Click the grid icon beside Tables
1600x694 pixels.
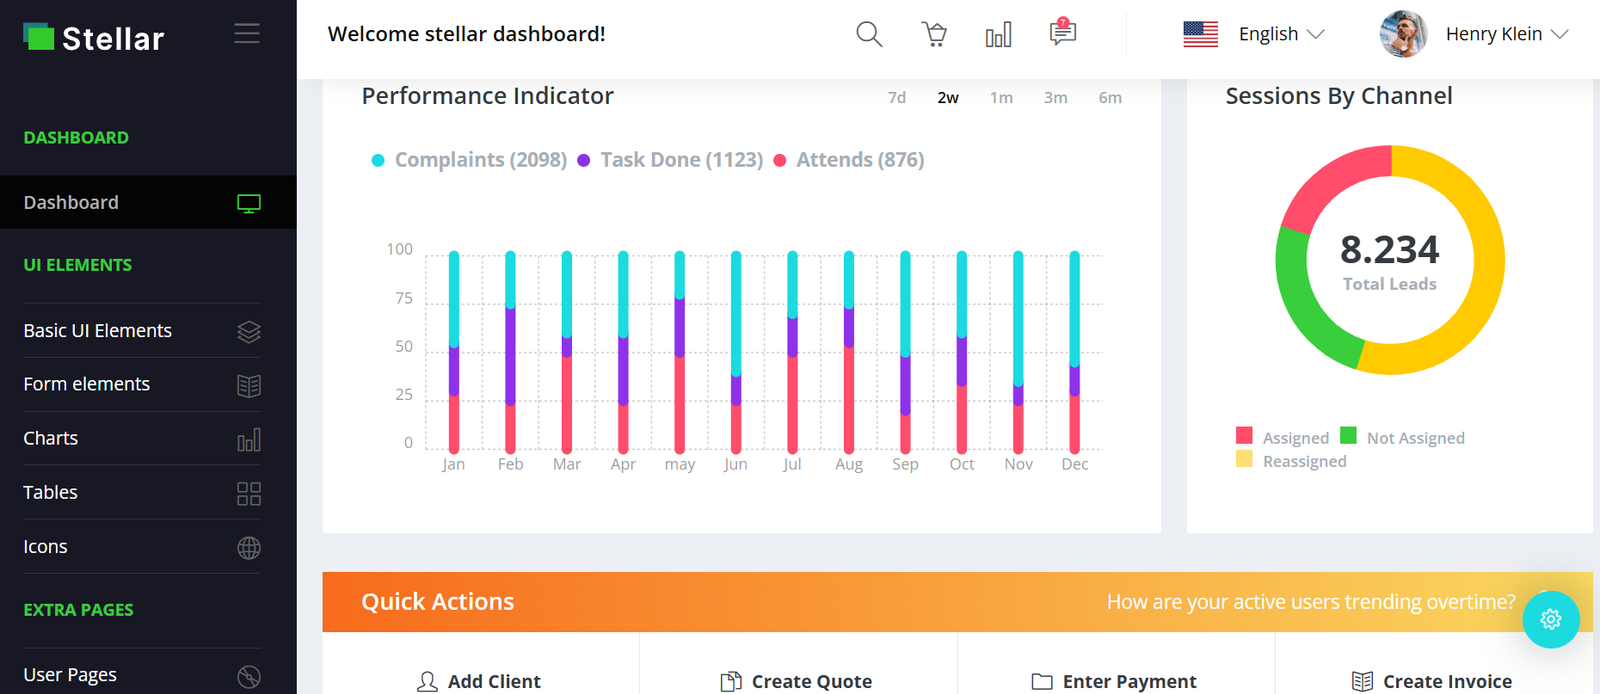[249, 493]
